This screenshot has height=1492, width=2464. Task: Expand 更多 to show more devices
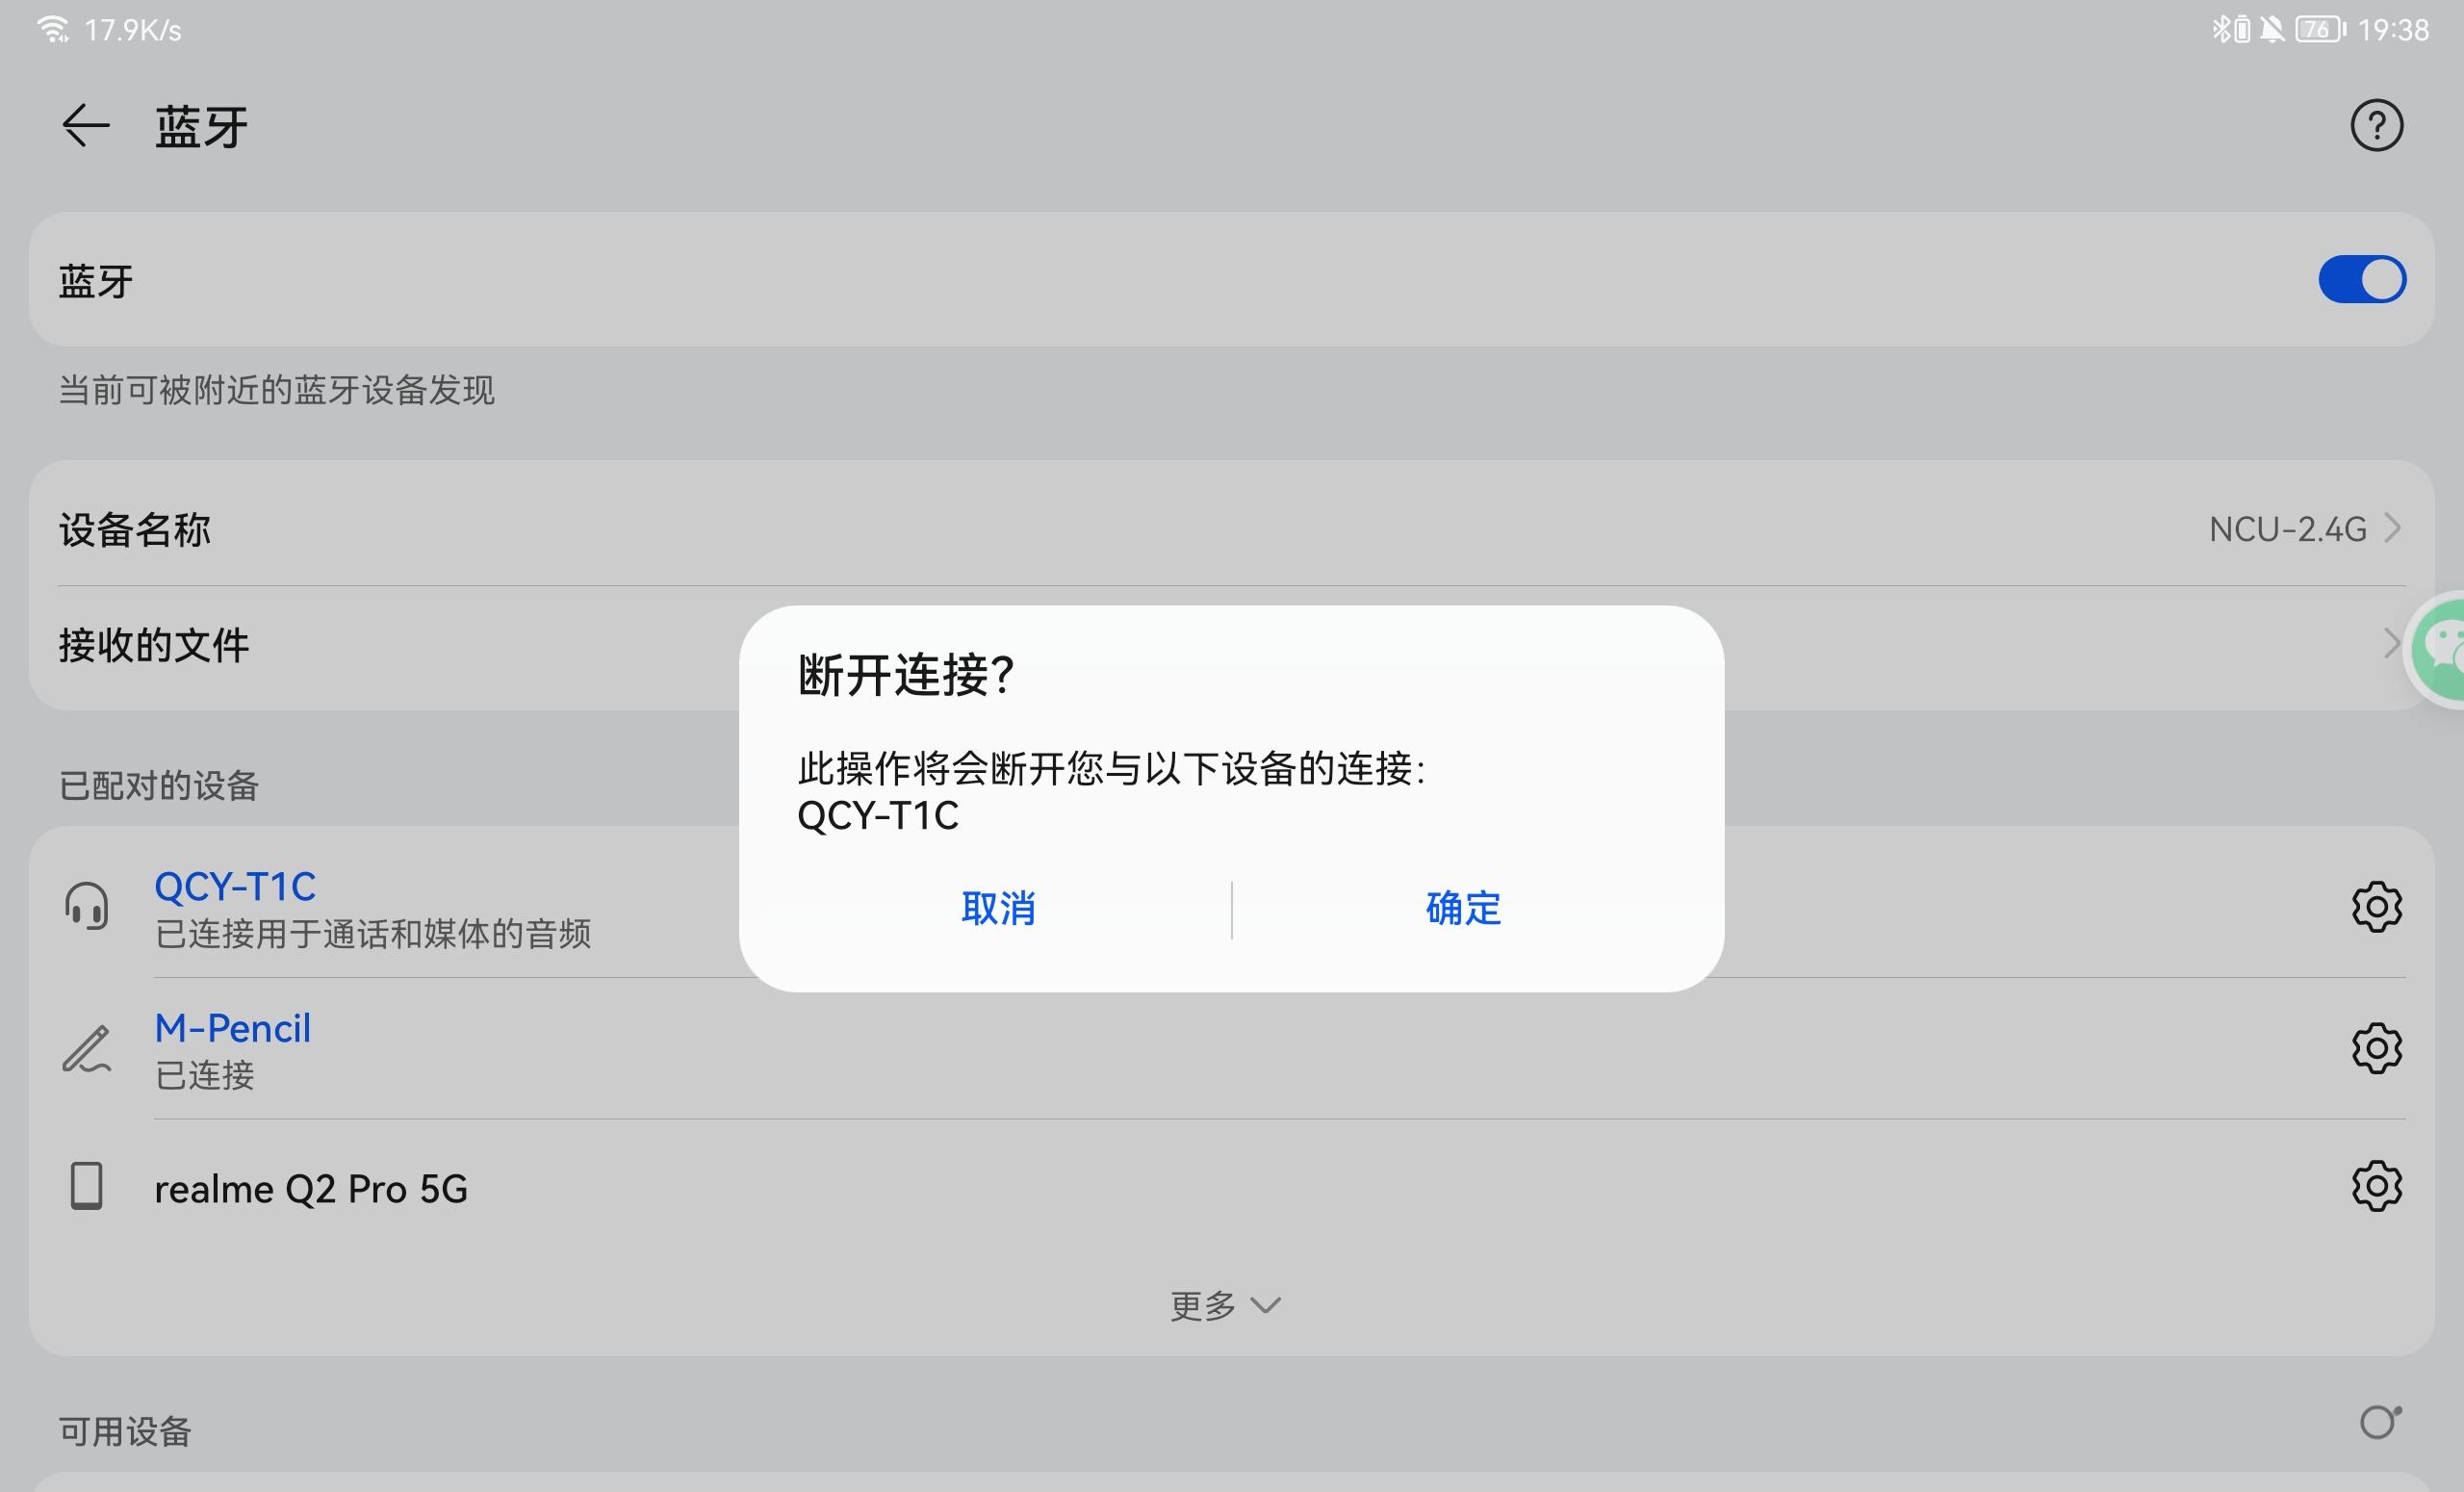[1226, 1305]
